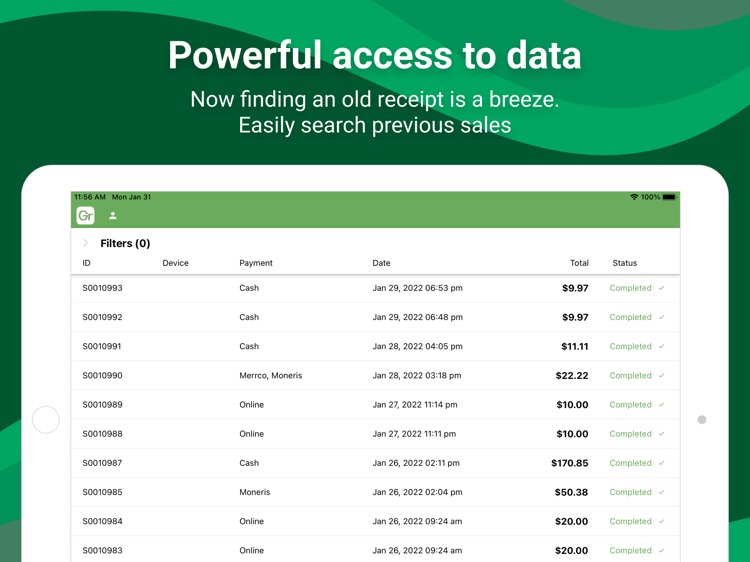Select date Jan 28, 2022 04:05 pm

418,346
